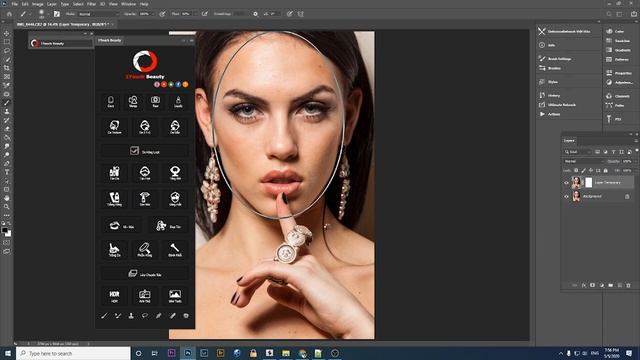Toggle the pixel layer filter in Layers panel
The height and width of the screenshot is (360, 640).
[597, 152]
